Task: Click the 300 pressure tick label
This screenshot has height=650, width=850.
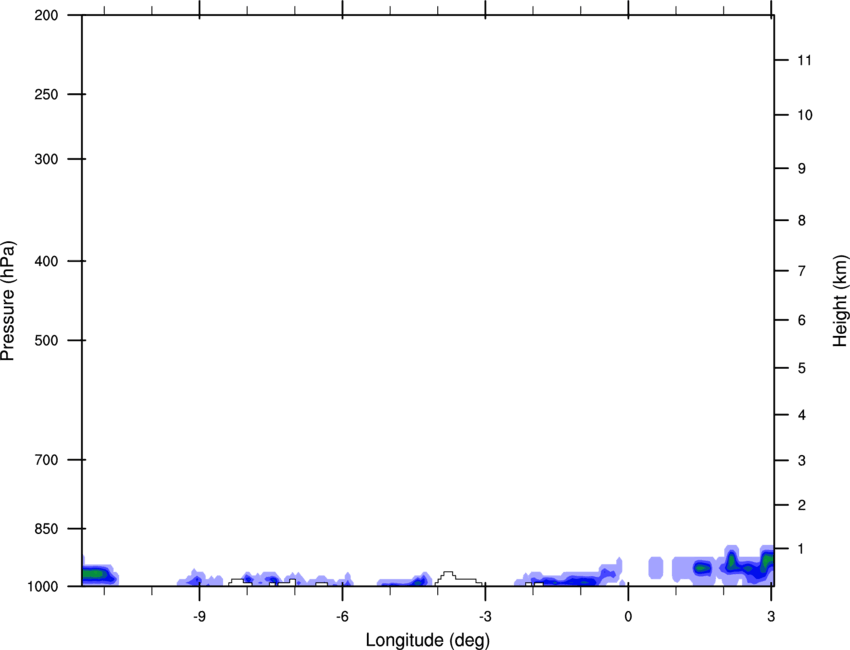Action: click(46, 159)
